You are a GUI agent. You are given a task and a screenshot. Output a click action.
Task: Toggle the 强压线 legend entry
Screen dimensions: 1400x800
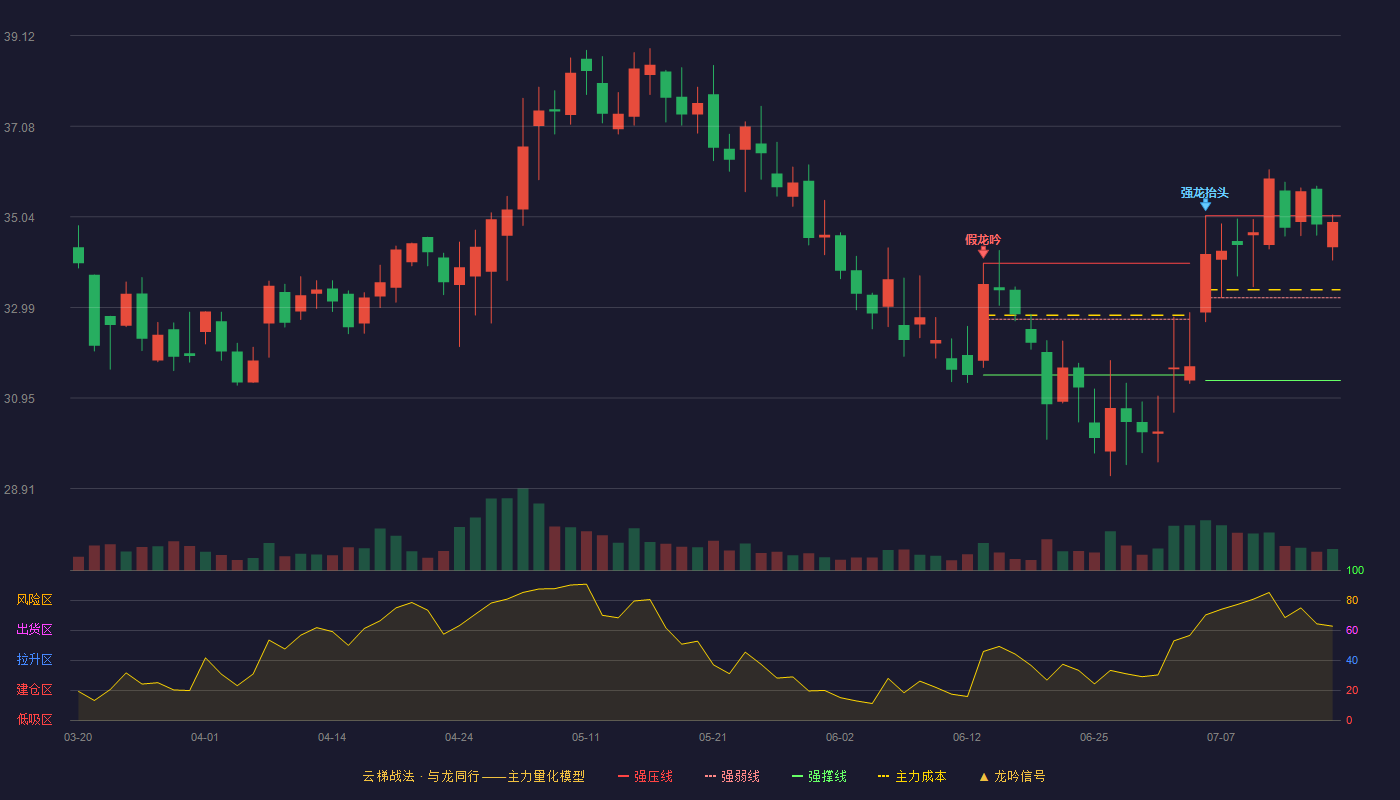pos(645,776)
